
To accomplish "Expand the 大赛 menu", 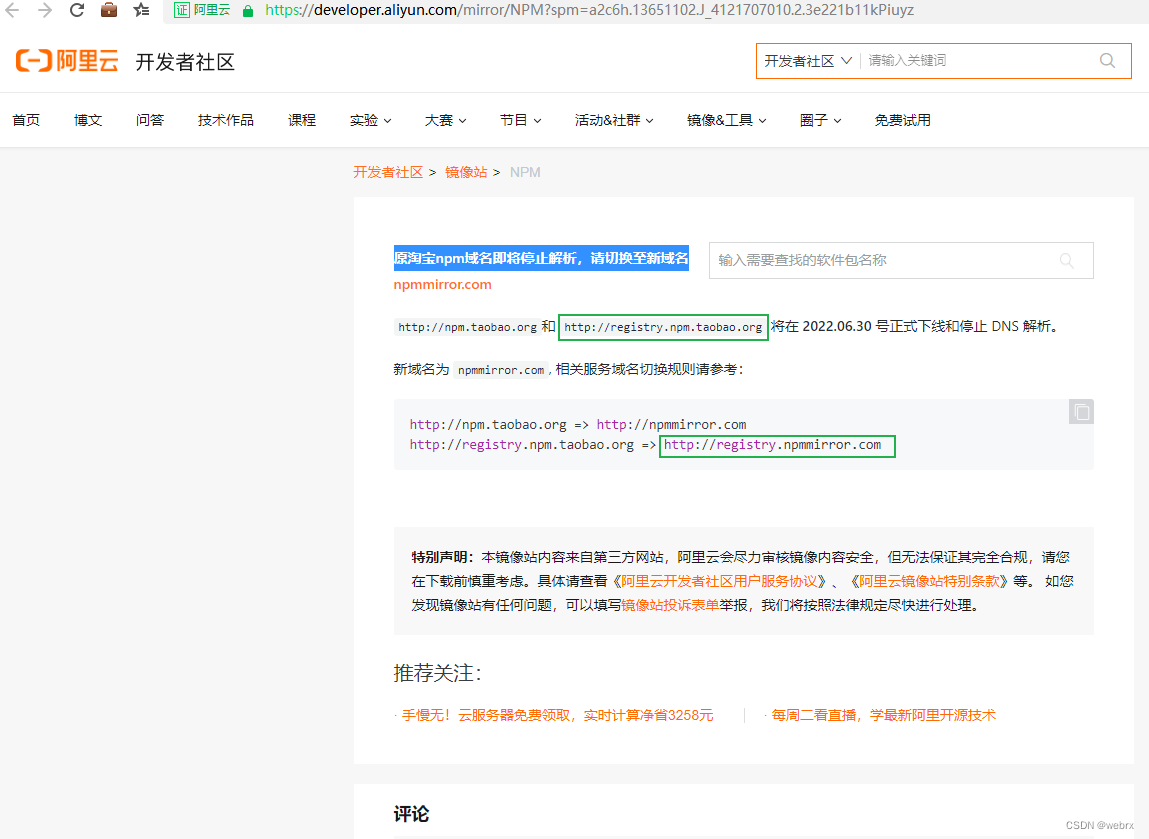I will 445,120.
